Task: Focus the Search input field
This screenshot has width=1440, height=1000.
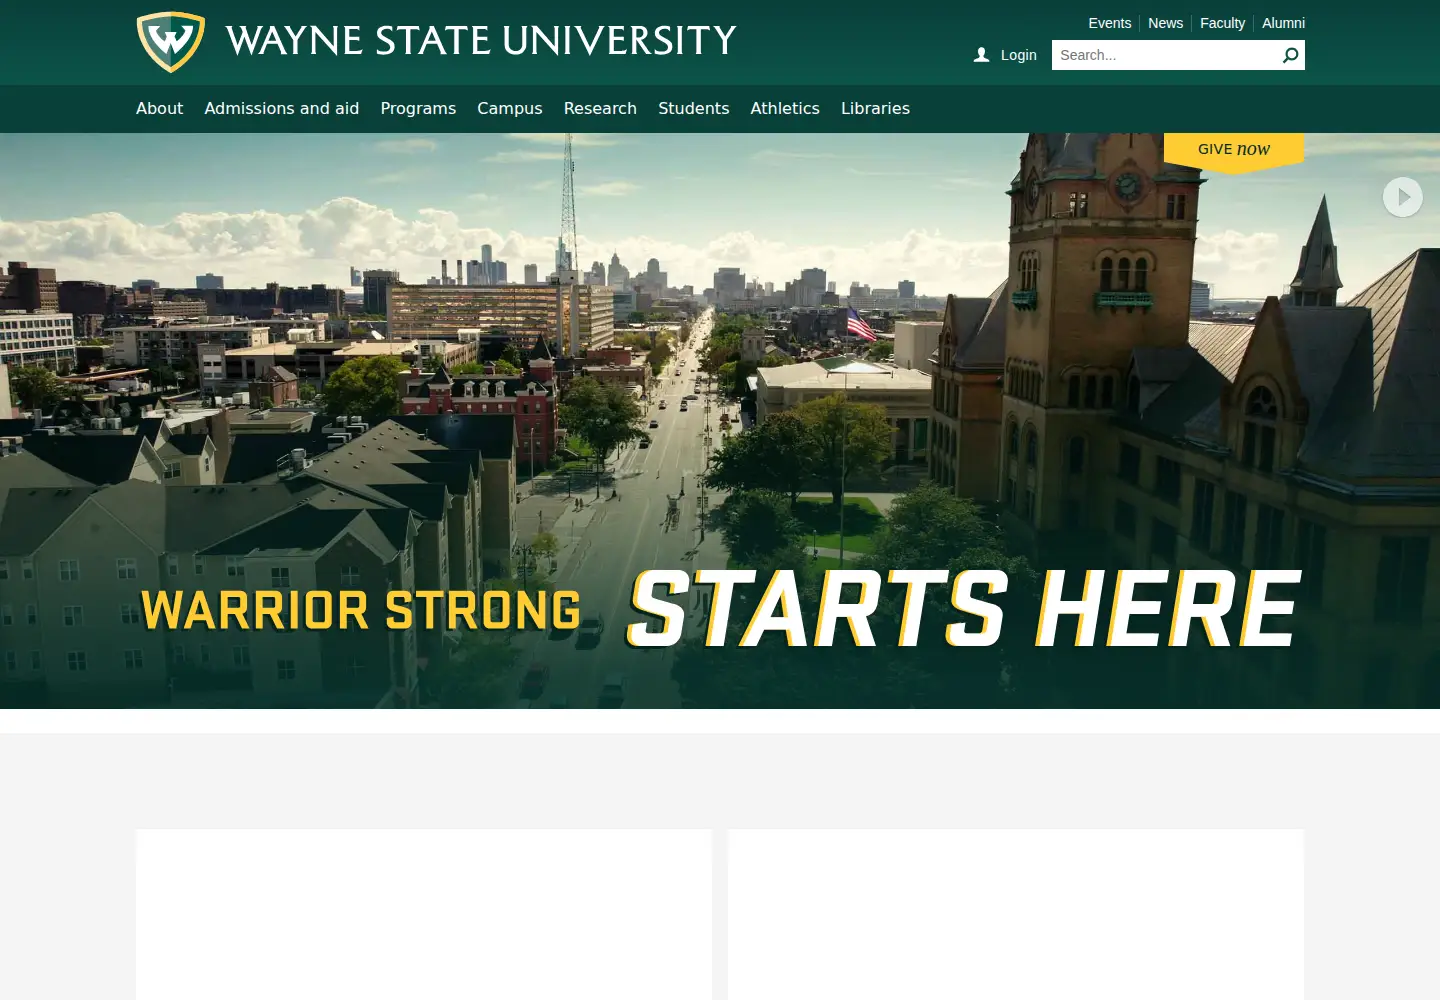Action: tap(1166, 55)
